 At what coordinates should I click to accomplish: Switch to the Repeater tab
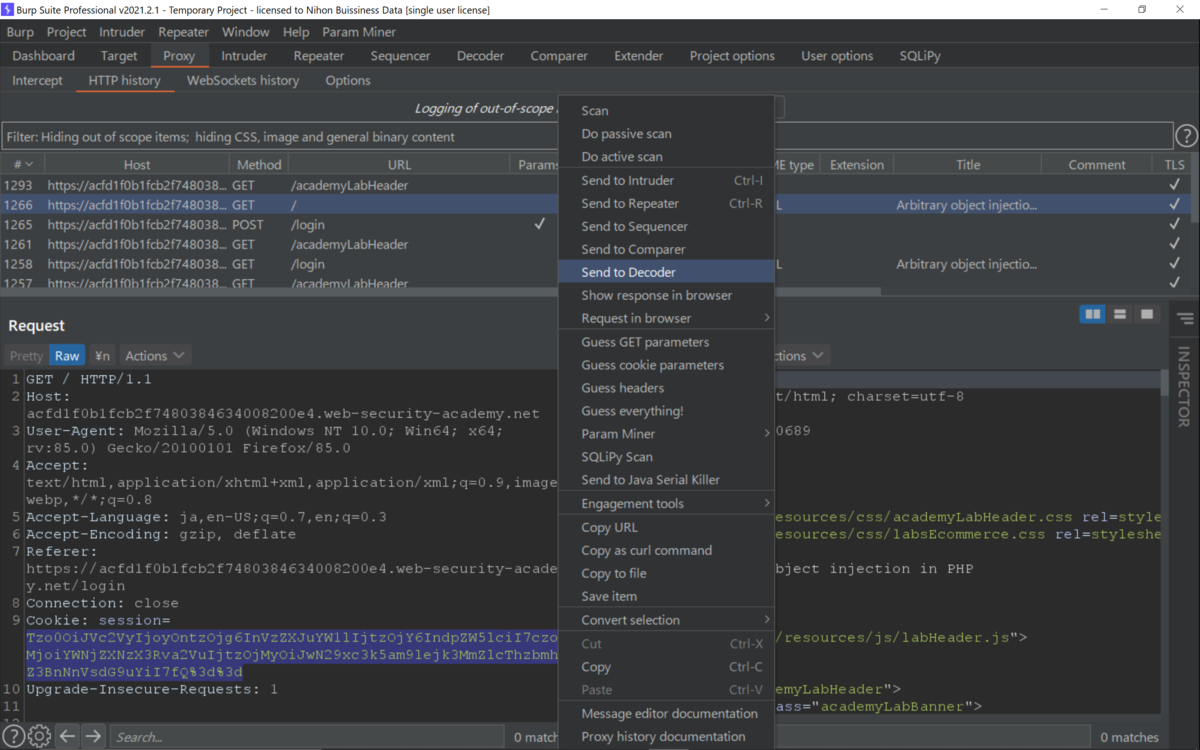click(x=318, y=56)
